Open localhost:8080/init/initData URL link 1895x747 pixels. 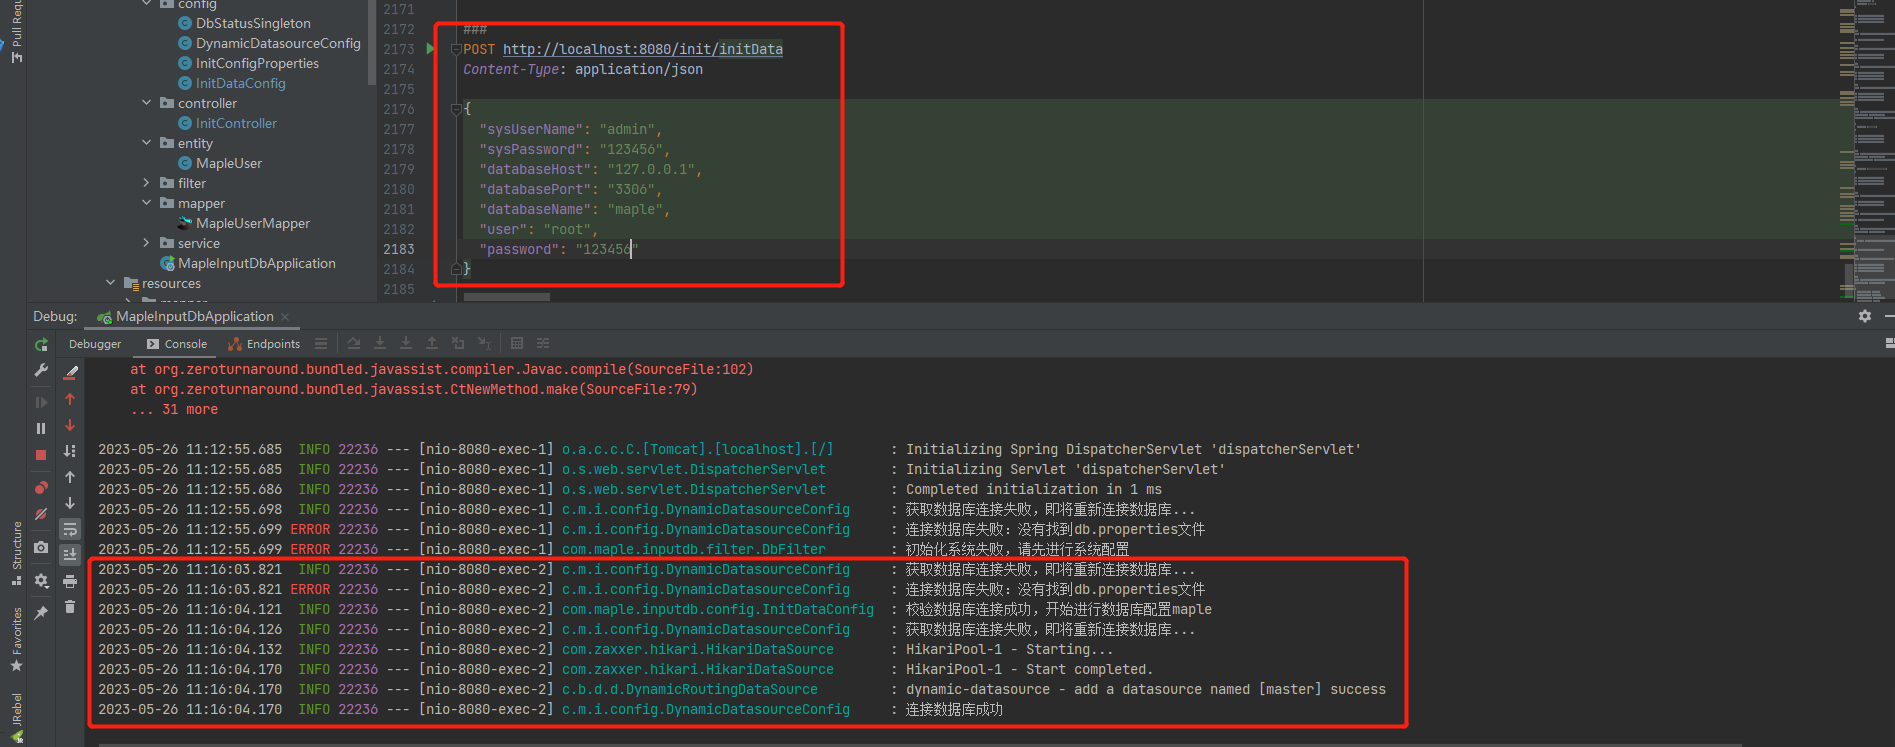(x=643, y=49)
